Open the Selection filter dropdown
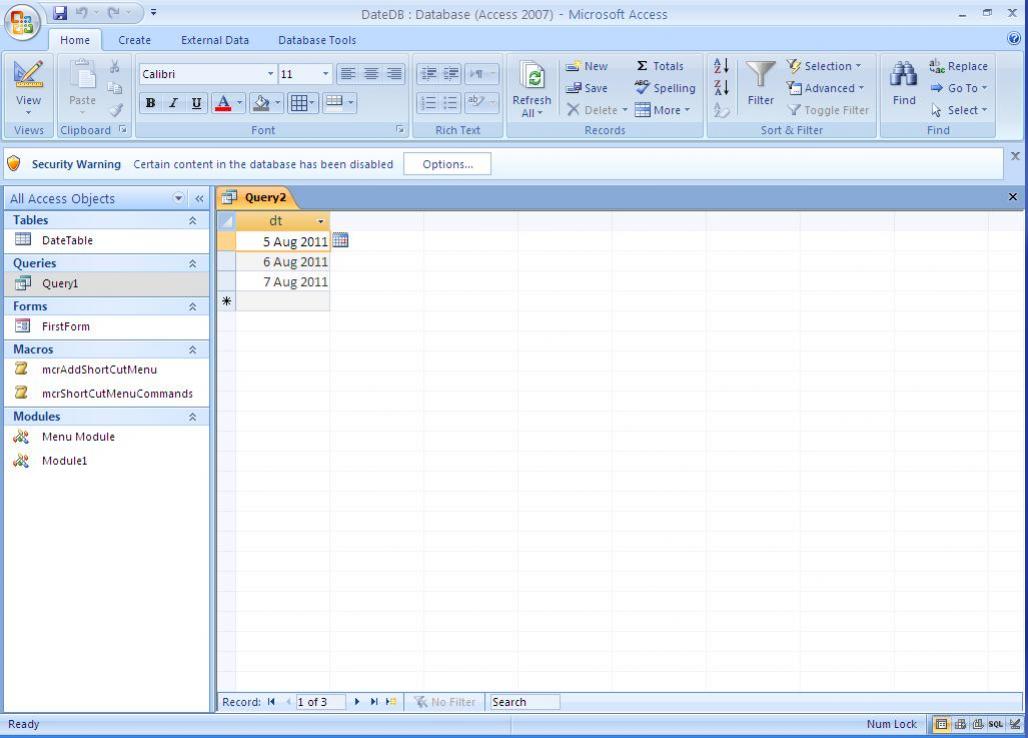 click(824, 66)
